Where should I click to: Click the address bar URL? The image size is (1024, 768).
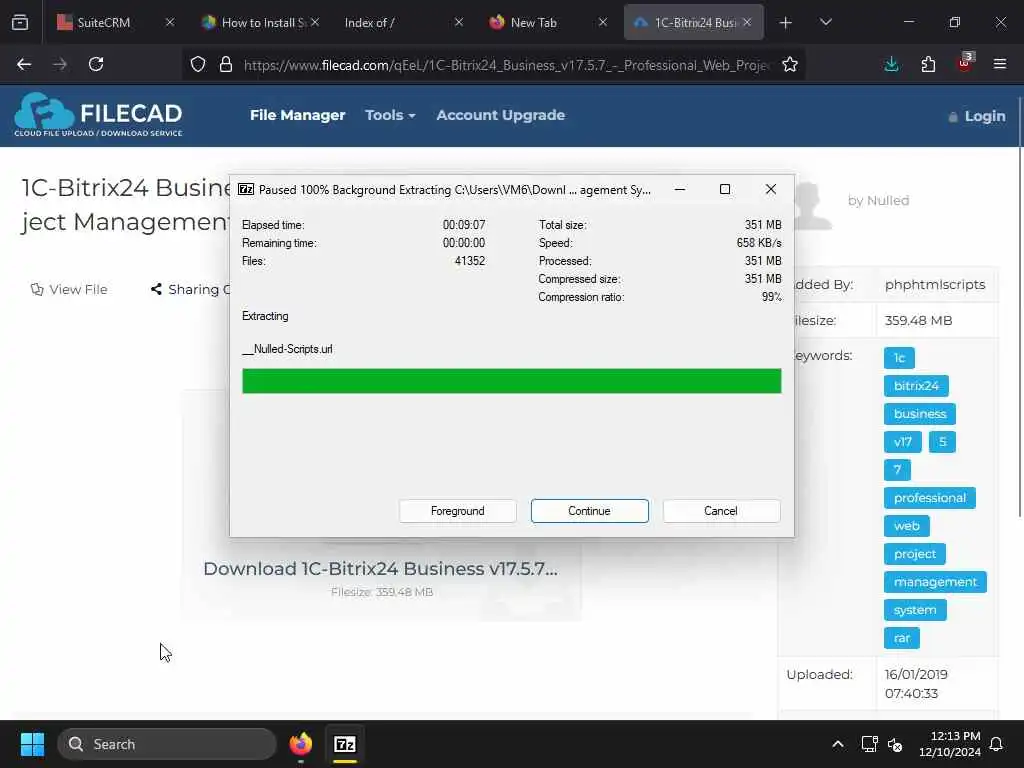[x=507, y=65]
